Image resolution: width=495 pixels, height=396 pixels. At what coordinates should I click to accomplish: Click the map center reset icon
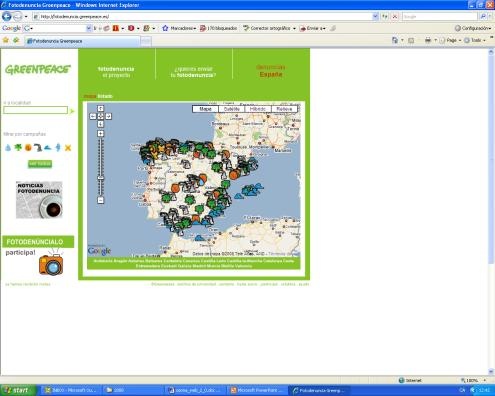[101, 116]
